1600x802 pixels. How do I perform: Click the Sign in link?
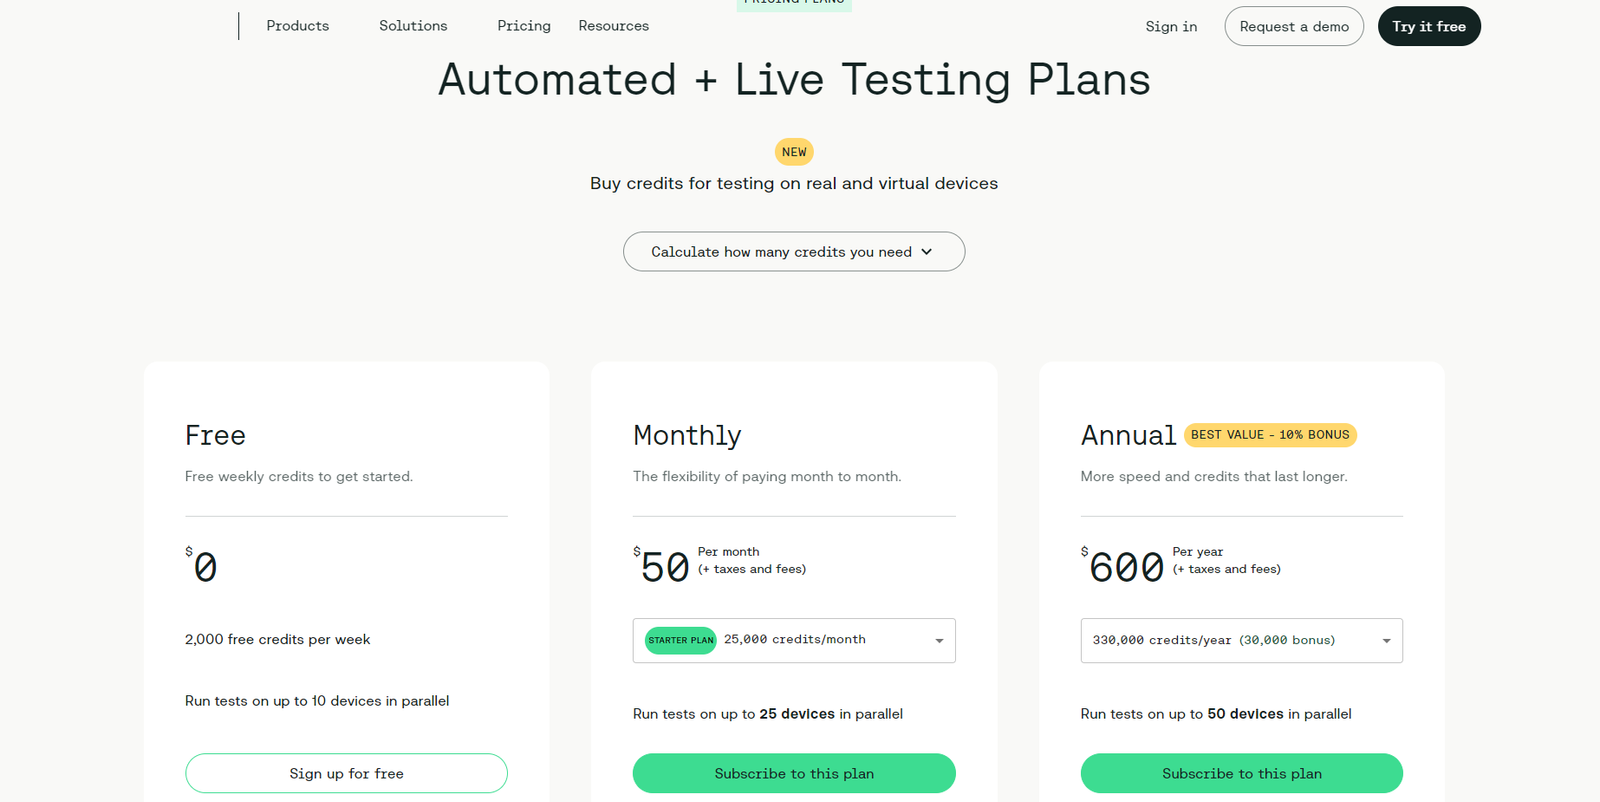pos(1171,27)
